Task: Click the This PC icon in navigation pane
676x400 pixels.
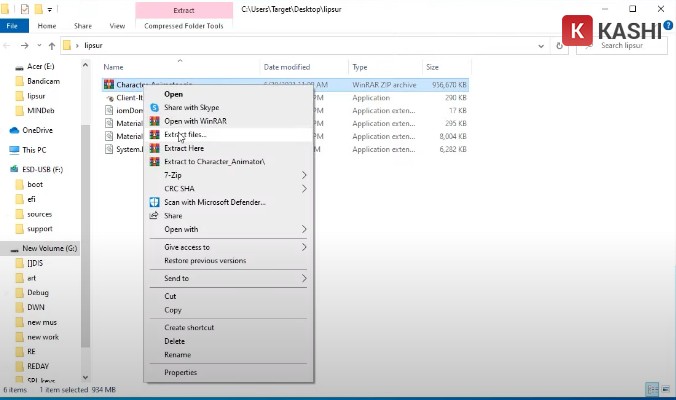Action: pos(14,150)
